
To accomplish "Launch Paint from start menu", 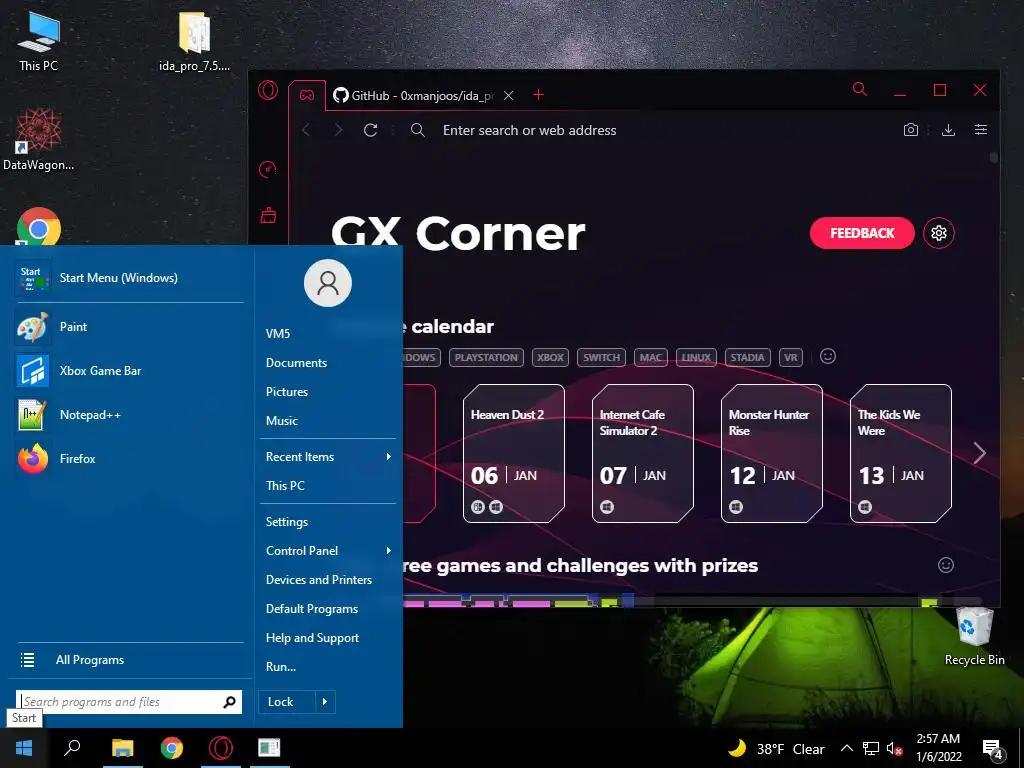I will (130, 327).
